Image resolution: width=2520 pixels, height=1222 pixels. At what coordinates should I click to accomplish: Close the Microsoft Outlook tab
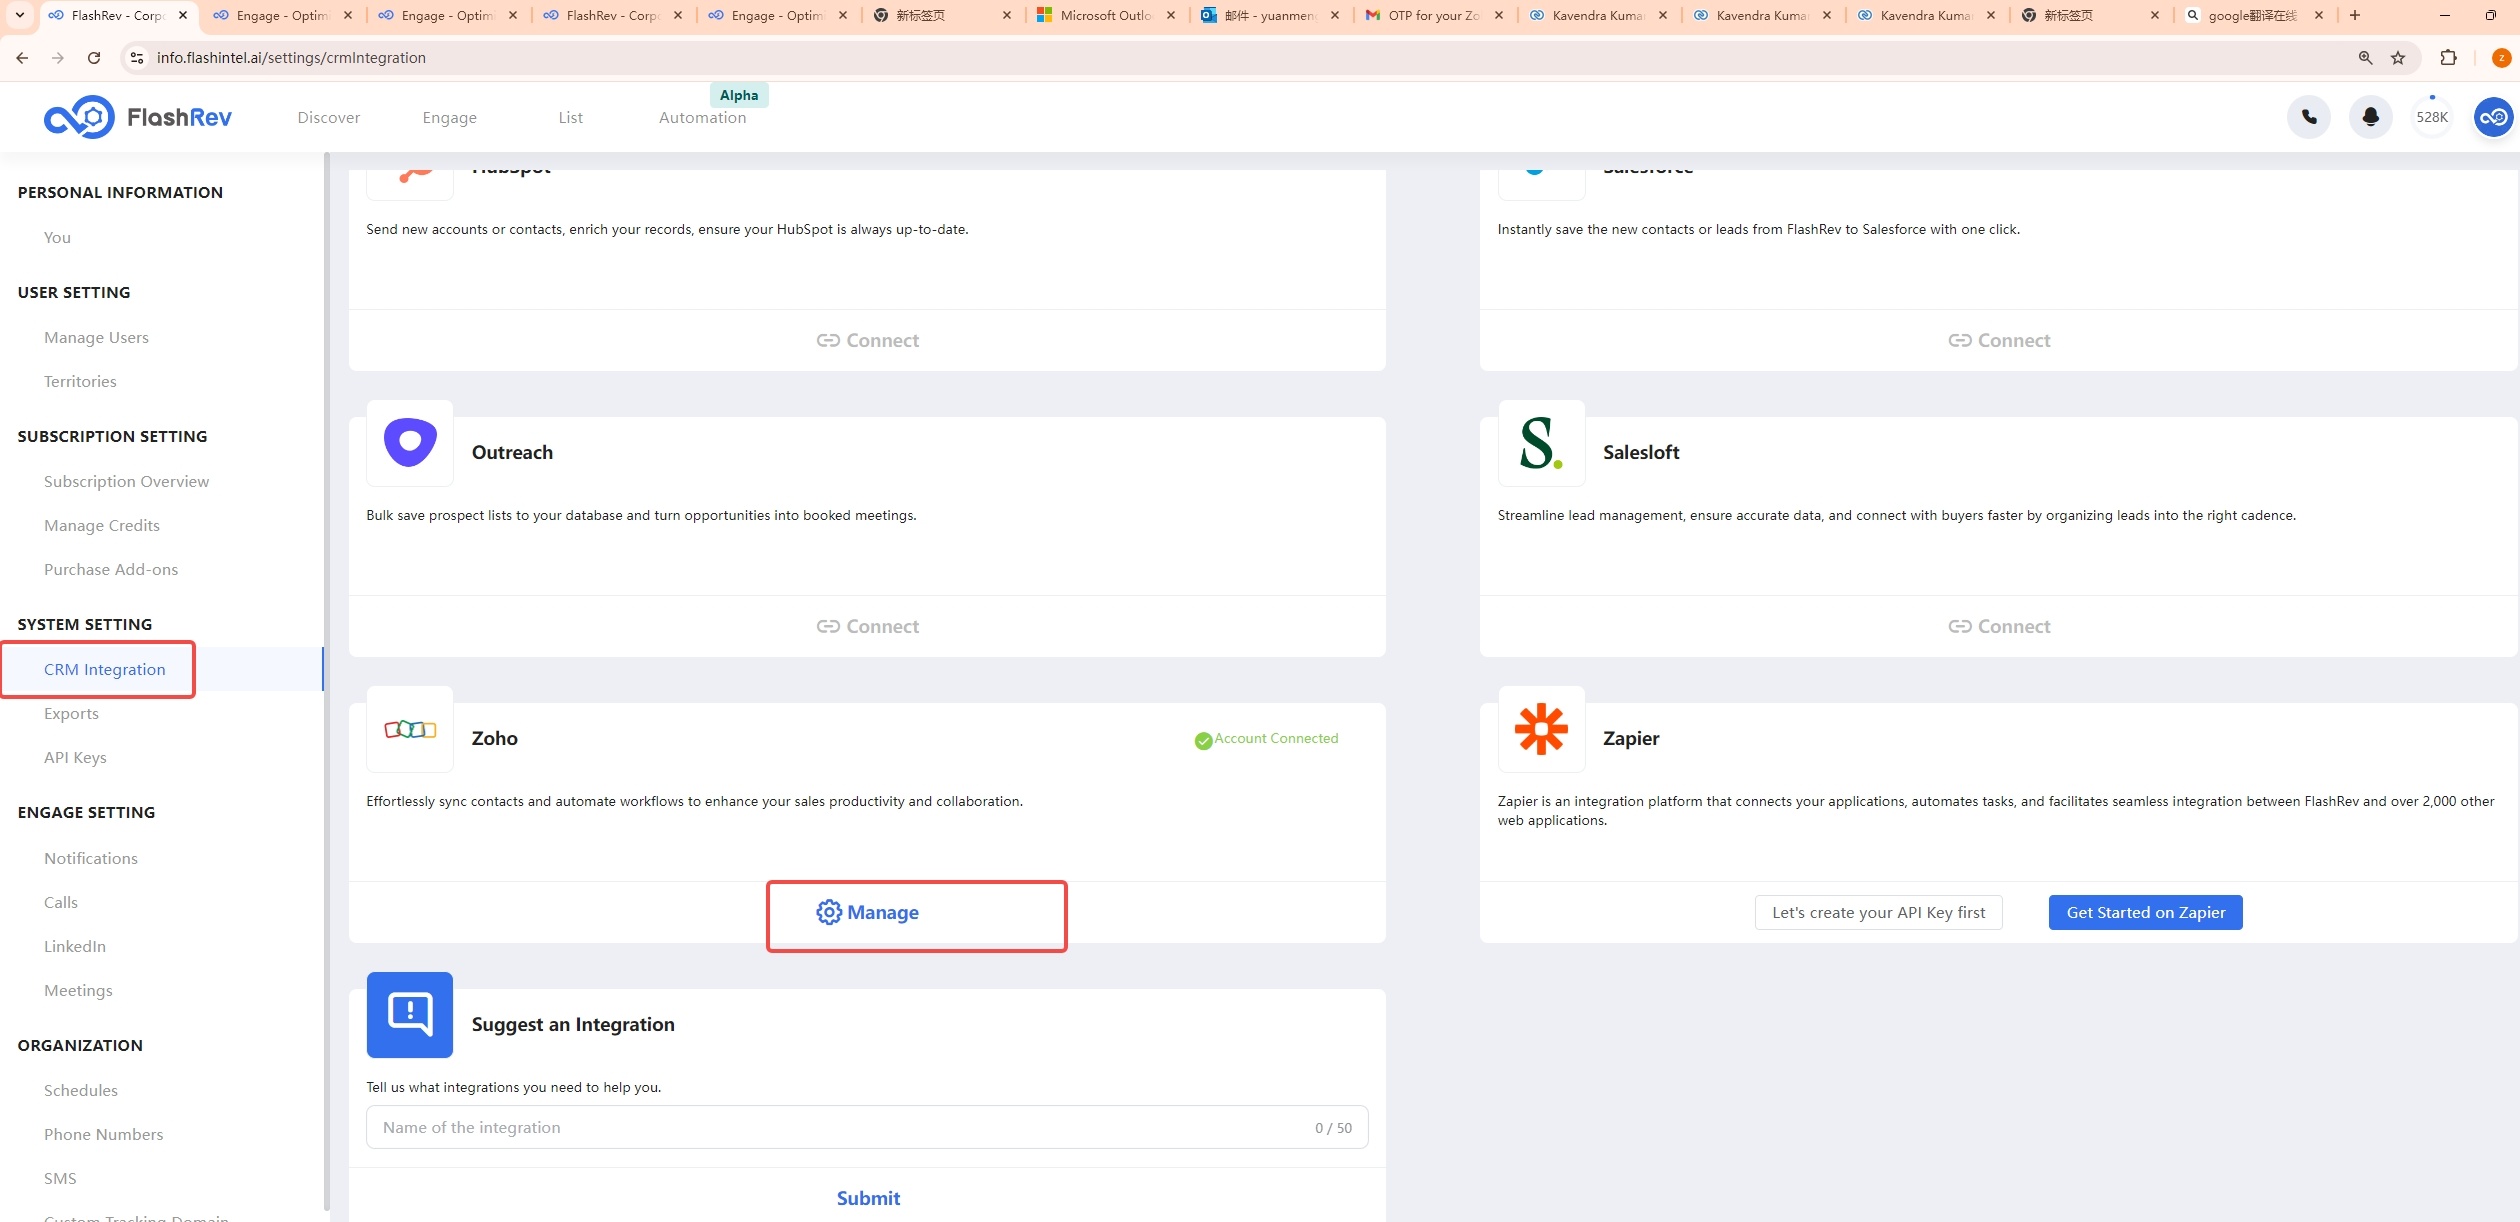click(1171, 15)
